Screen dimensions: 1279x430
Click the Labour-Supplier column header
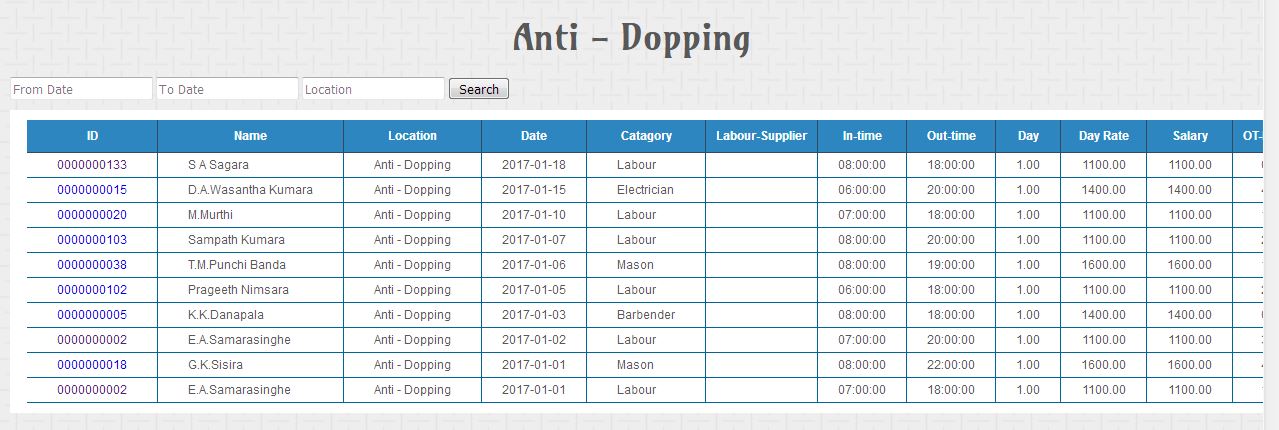761,136
